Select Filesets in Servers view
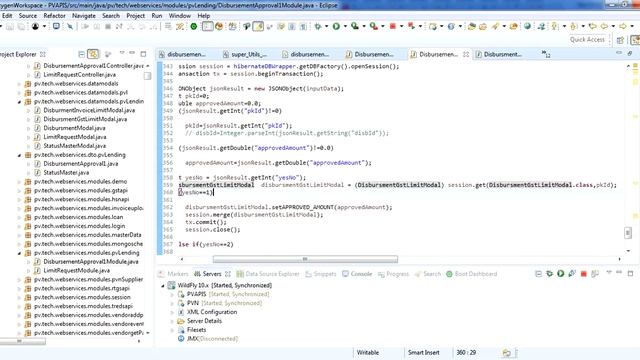640x360 pixels. pos(196,330)
